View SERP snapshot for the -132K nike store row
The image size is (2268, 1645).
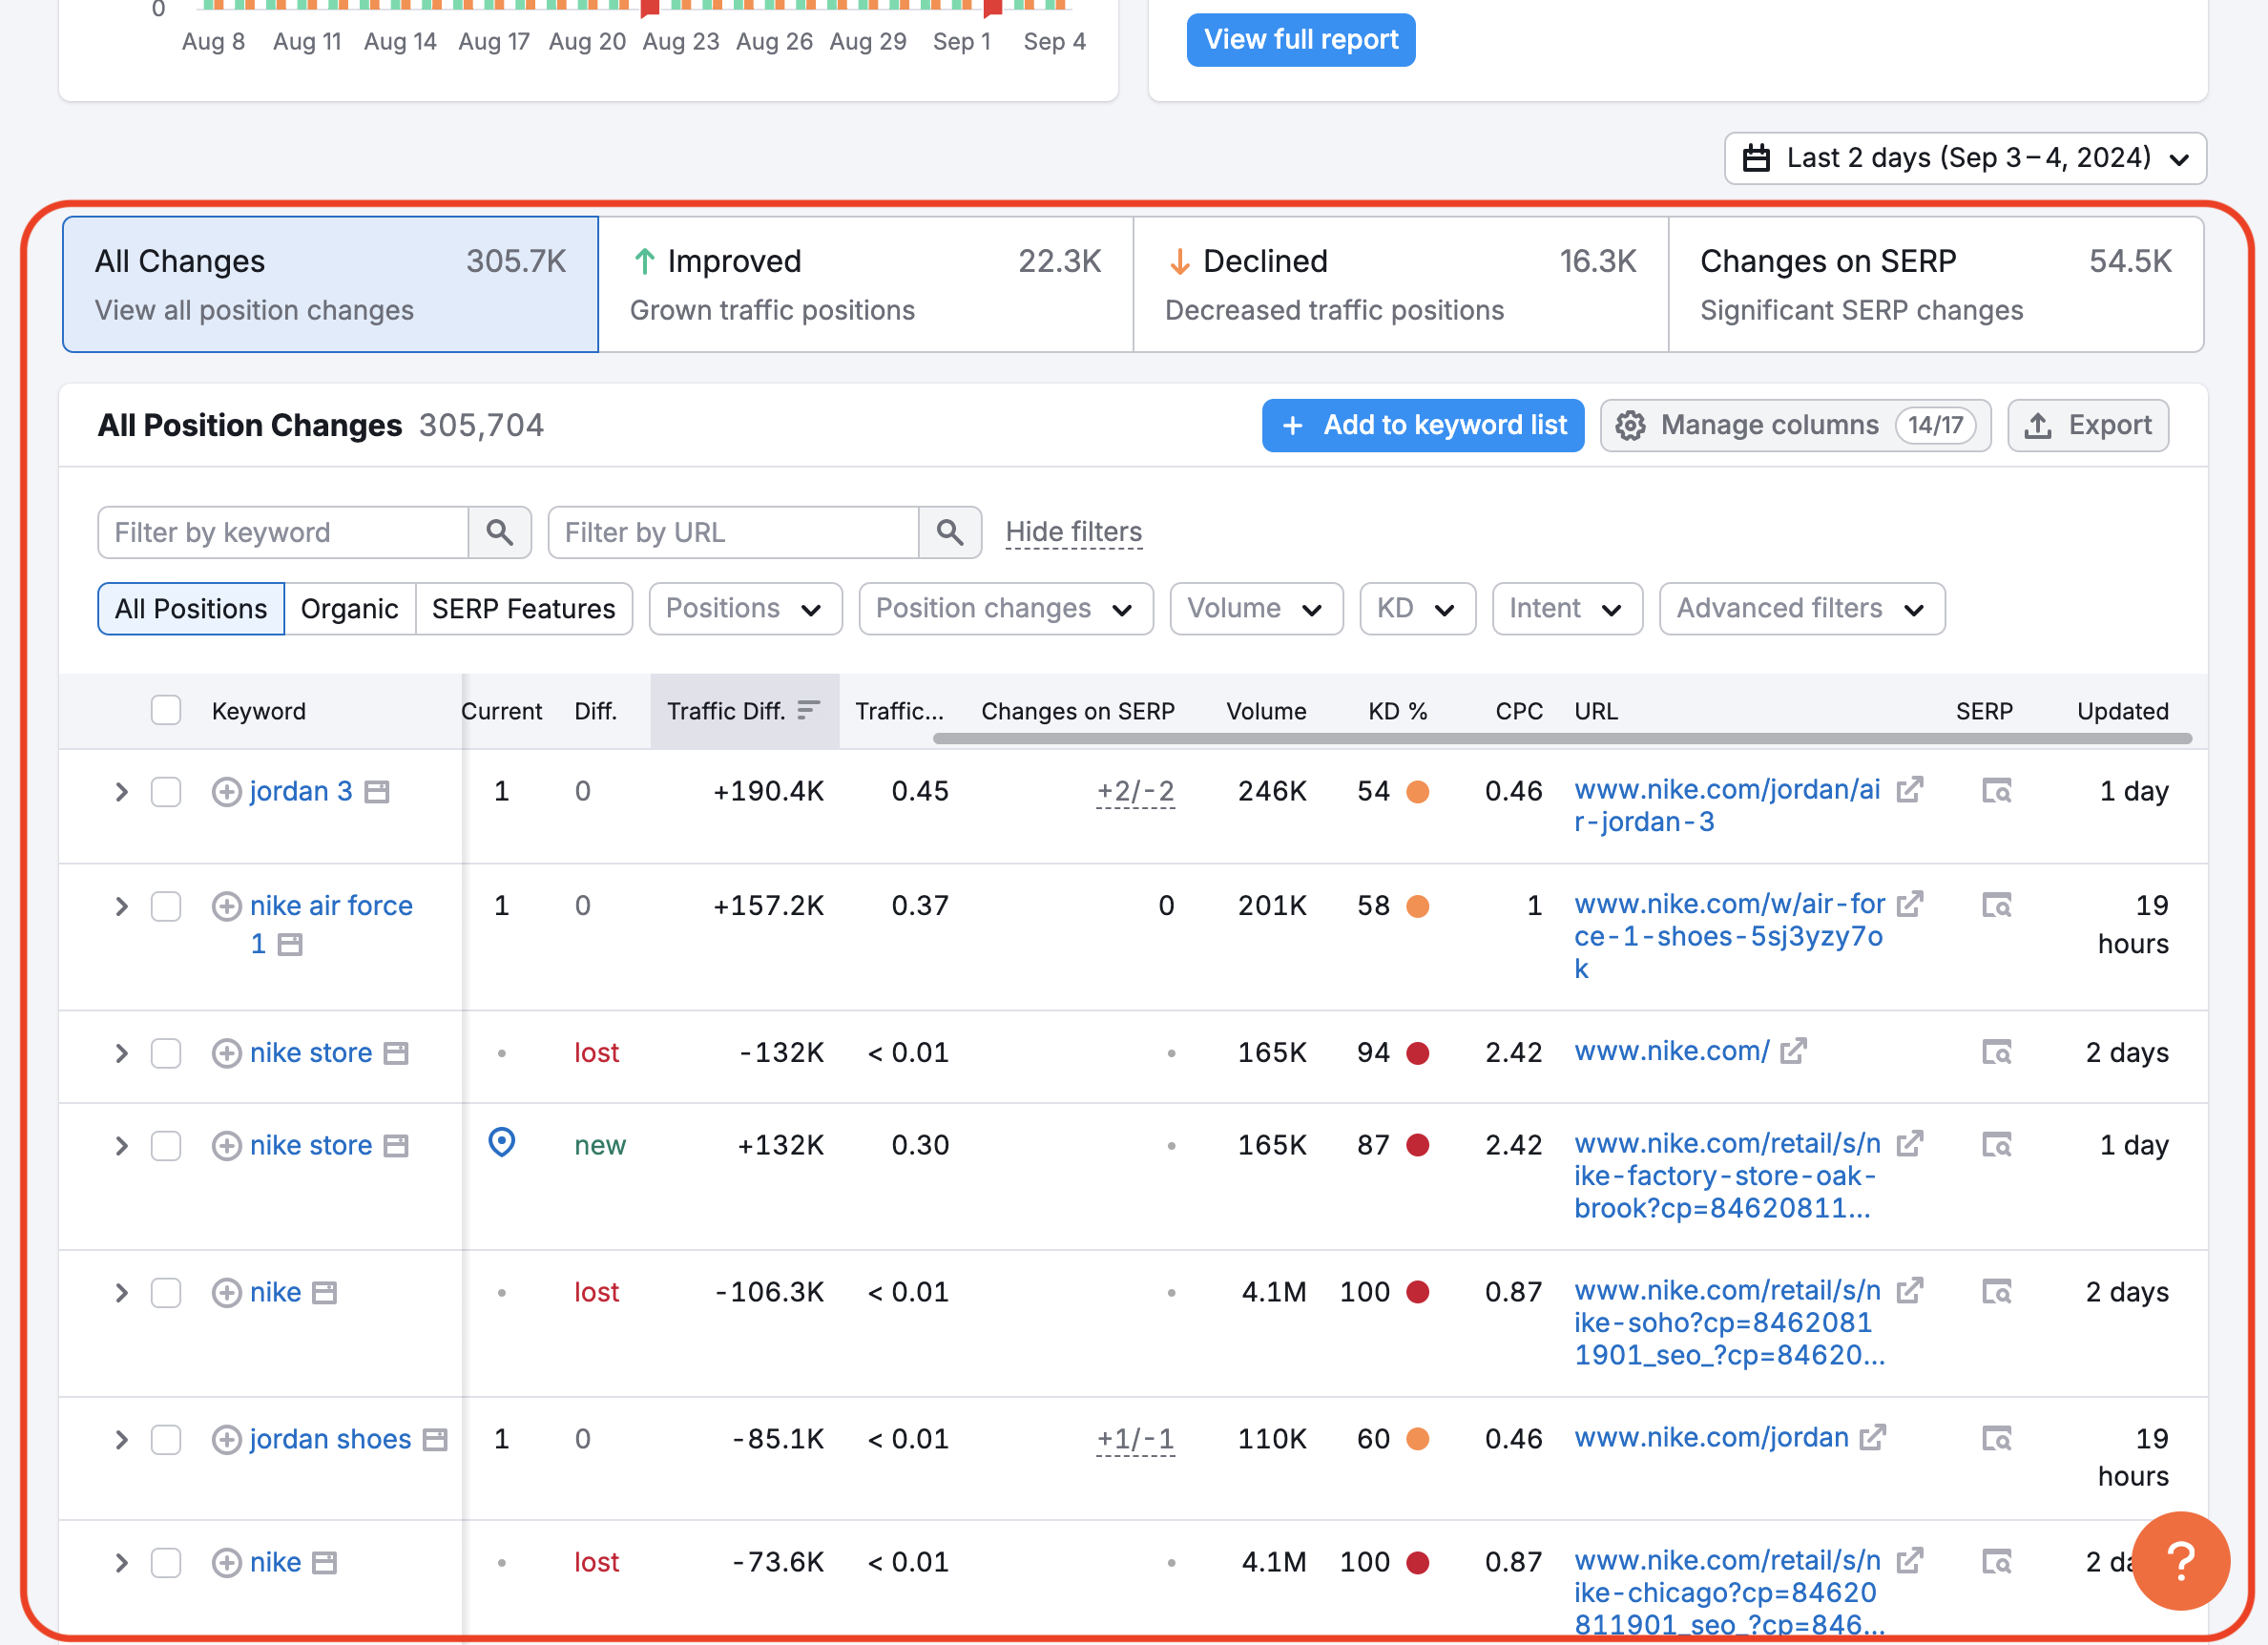coord(1997,1053)
